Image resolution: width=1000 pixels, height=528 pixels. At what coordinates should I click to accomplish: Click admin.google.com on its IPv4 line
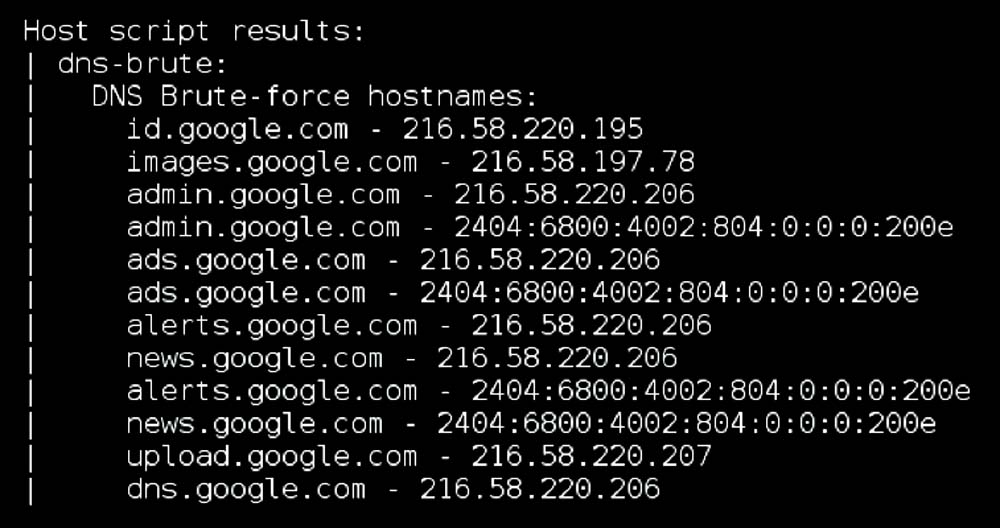(263, 194)
